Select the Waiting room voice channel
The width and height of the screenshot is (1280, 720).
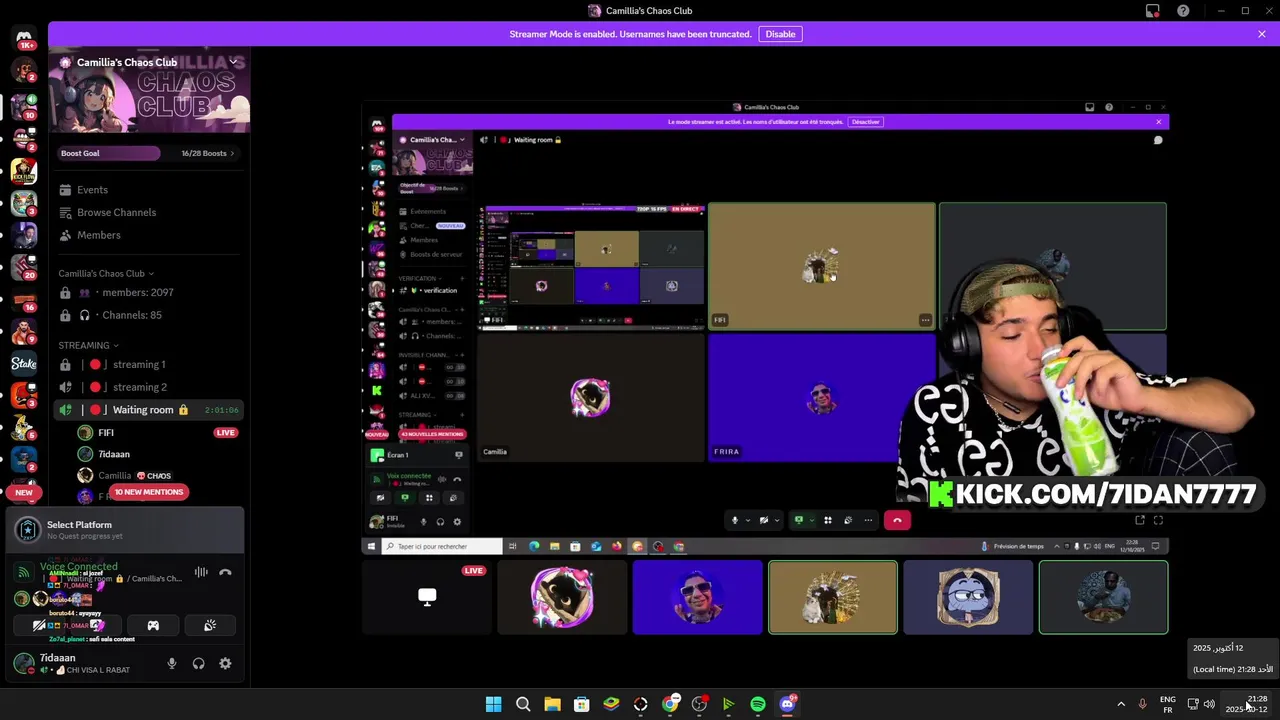(150, 410)
